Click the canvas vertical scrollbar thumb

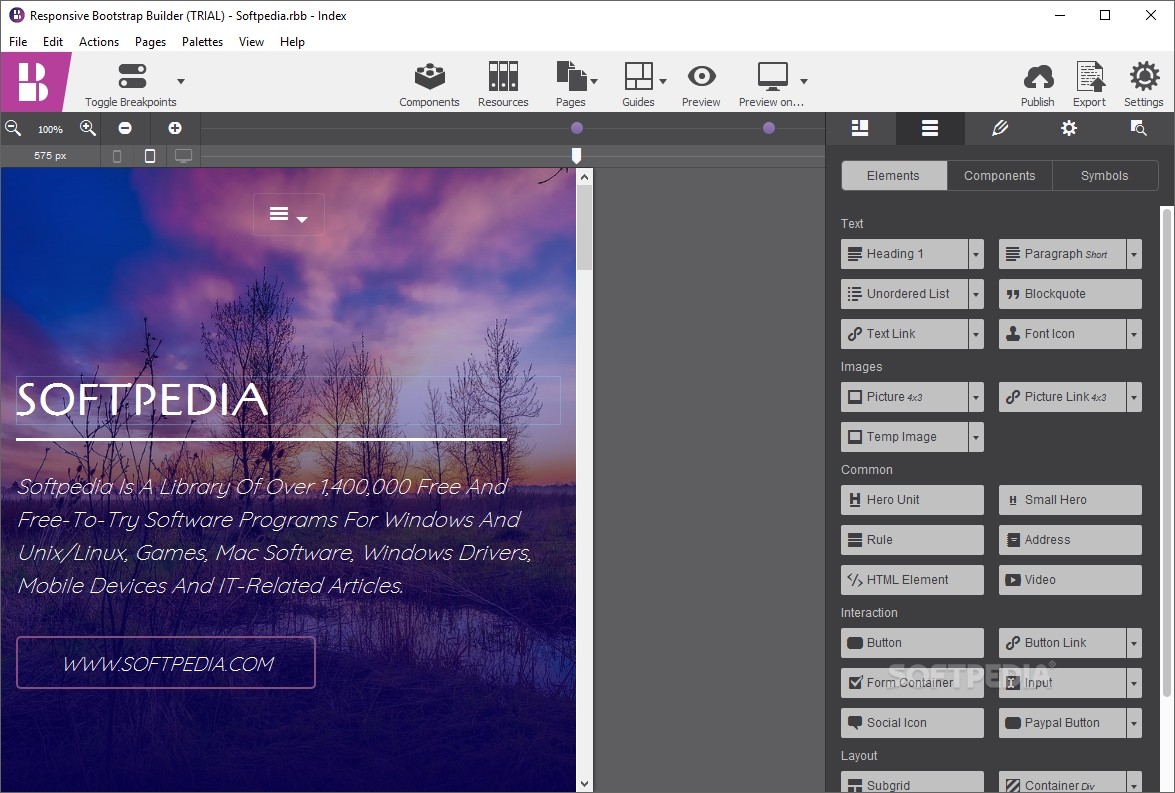[585, 228]
